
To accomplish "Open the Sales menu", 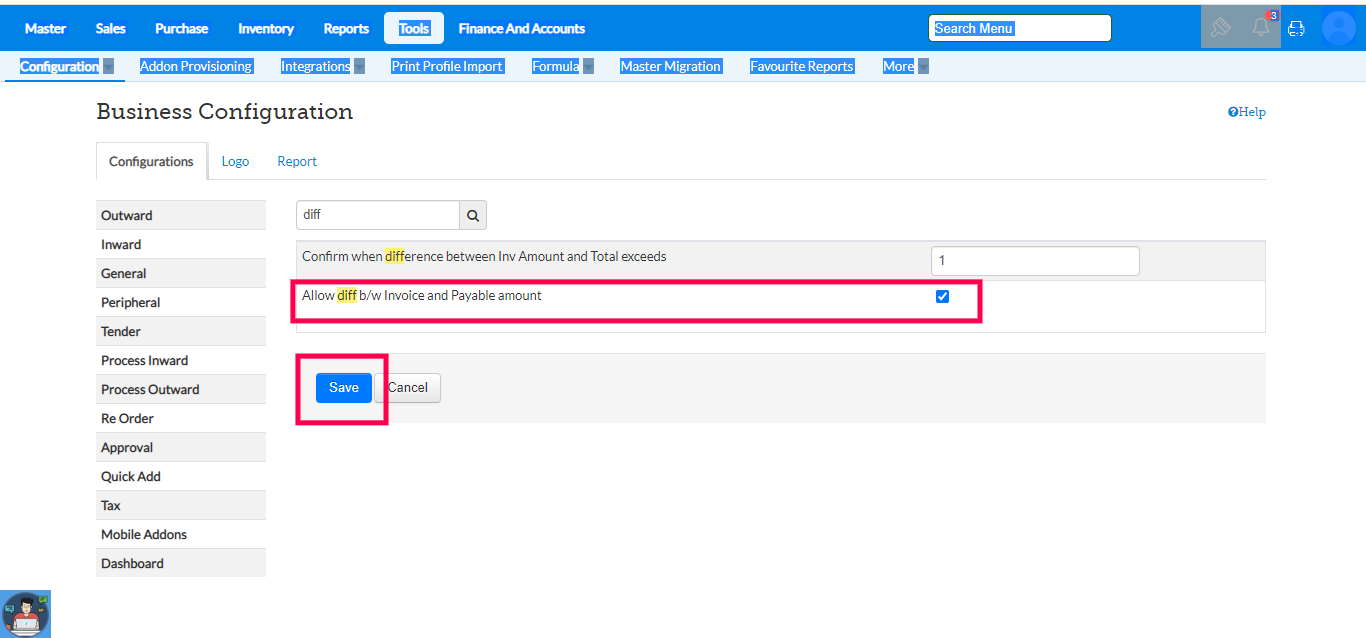I will [111, 28].
